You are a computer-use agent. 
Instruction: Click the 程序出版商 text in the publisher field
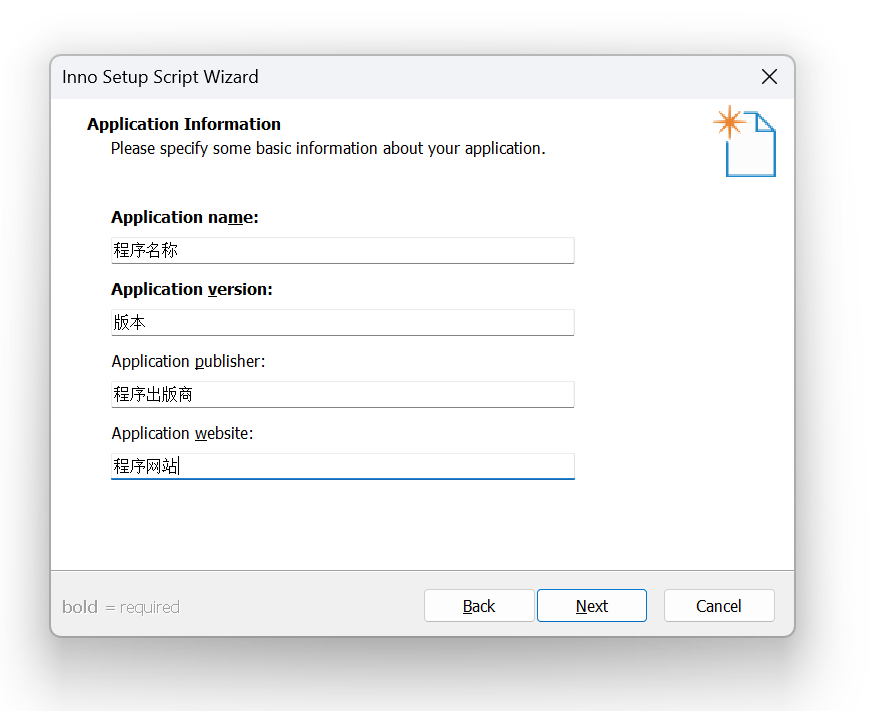pos(153,394)
